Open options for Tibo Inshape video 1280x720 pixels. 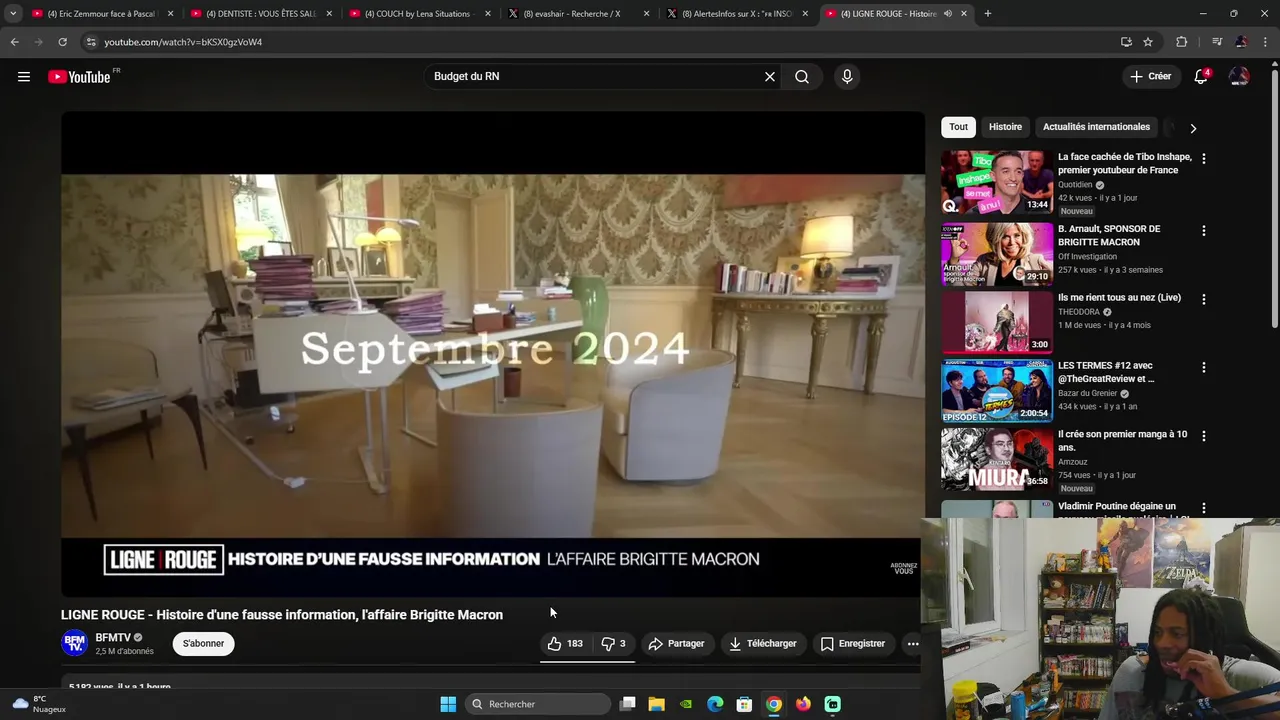[x=1203, y=159]
